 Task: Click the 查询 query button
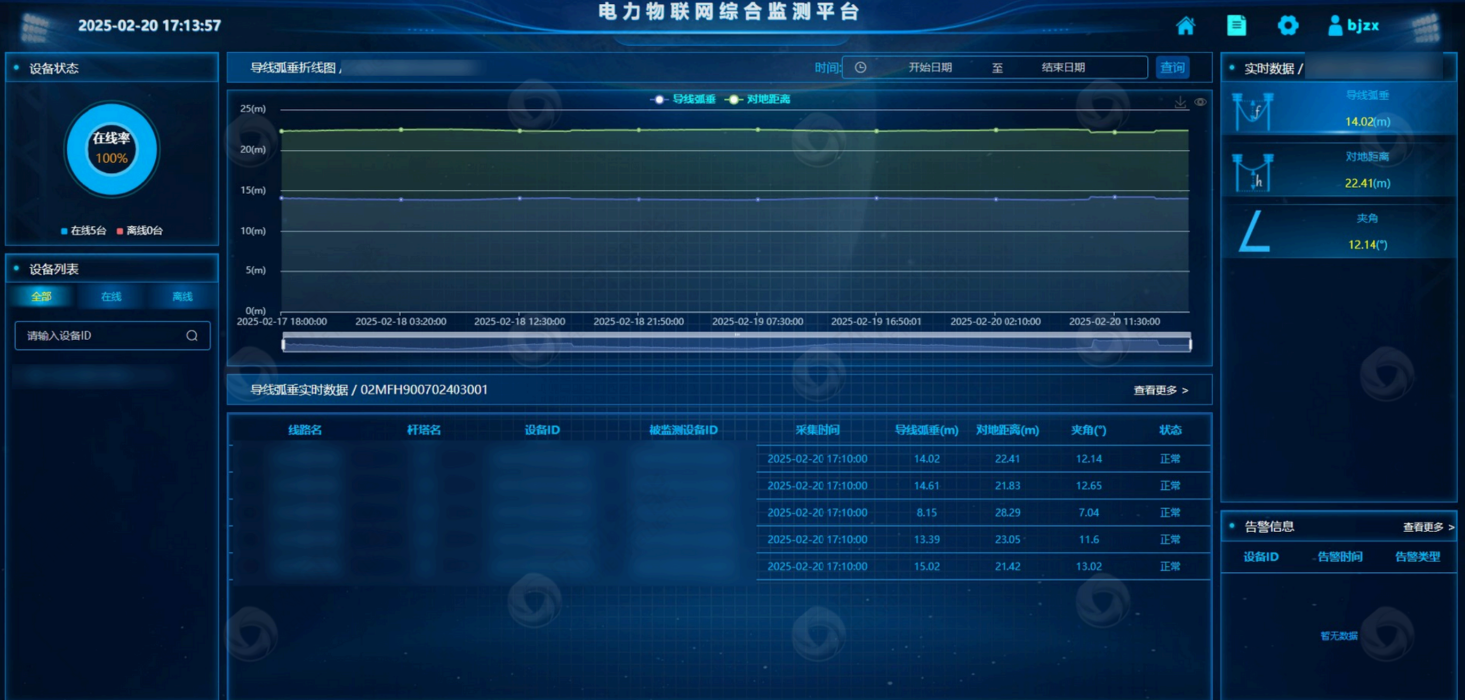(1172, 68)
